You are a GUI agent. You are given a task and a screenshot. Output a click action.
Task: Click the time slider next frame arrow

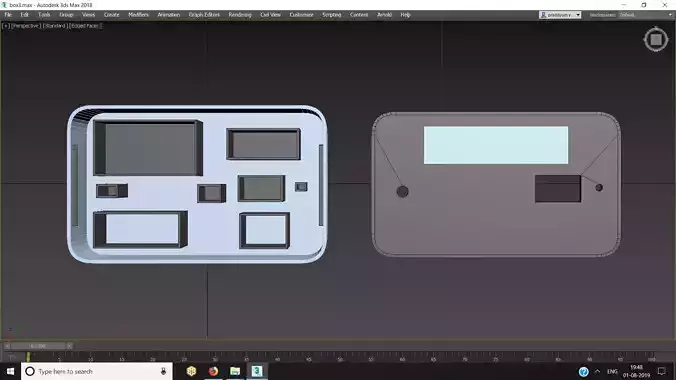pos(69,346)
